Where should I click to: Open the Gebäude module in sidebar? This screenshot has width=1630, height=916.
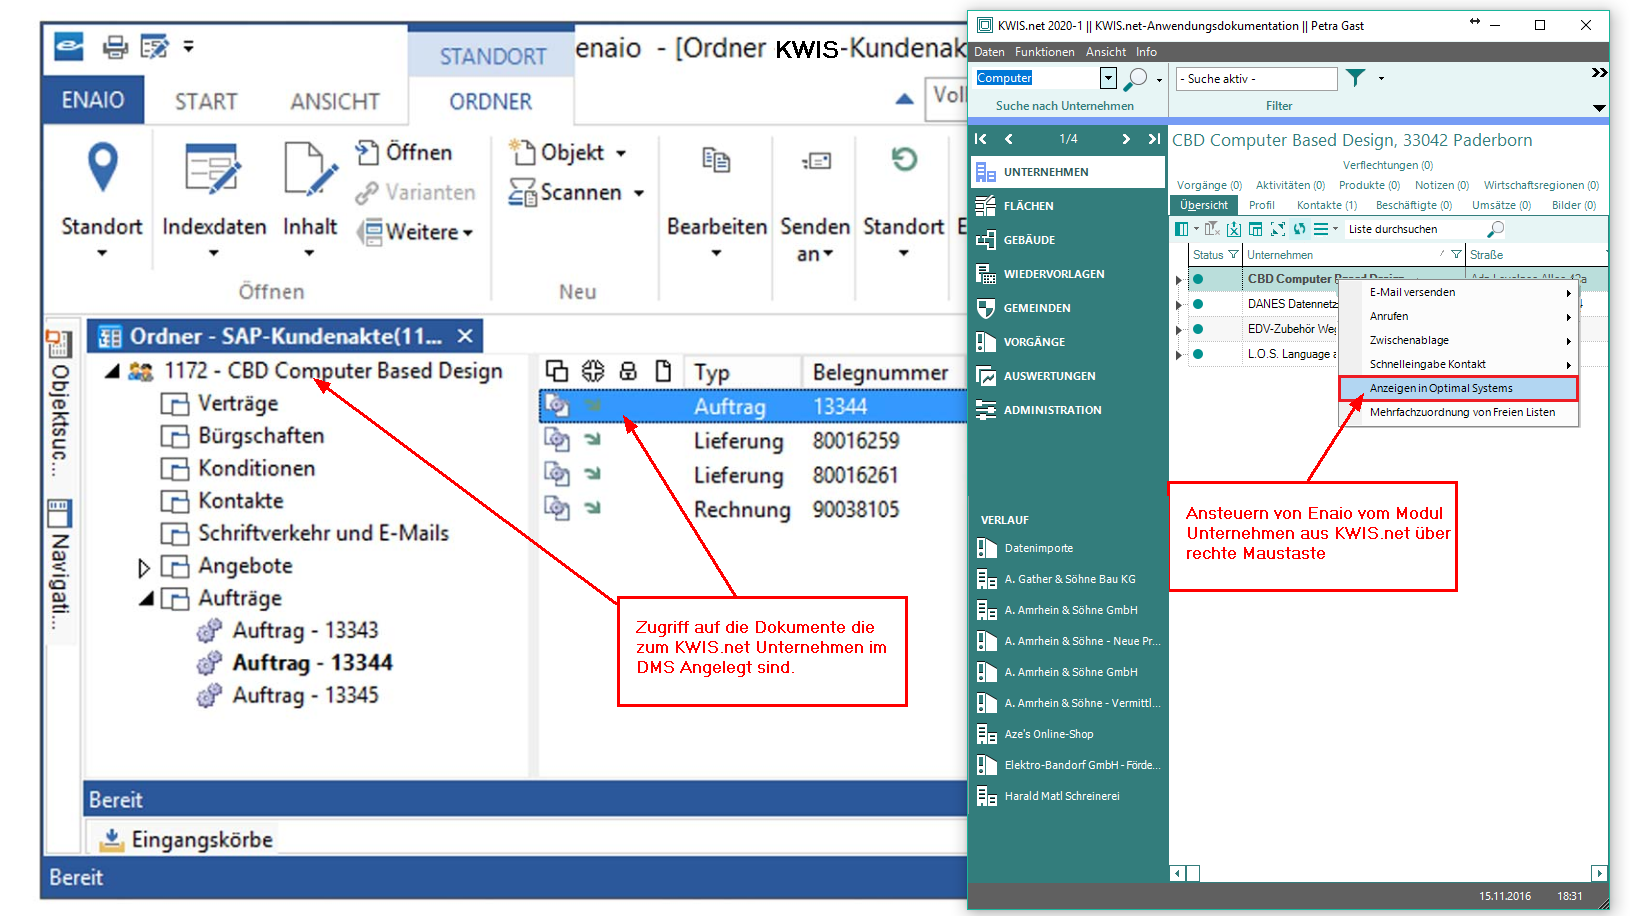tap(1029, 240)
